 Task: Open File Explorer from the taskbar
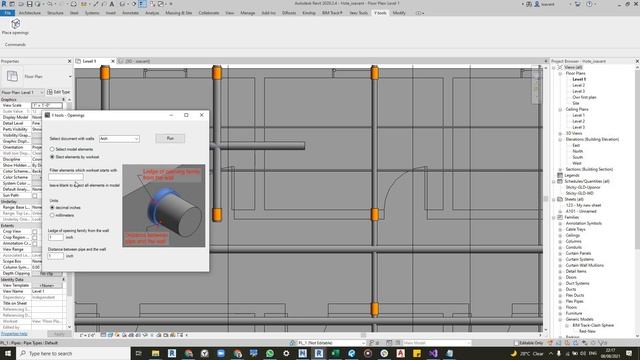click(156, 353)
